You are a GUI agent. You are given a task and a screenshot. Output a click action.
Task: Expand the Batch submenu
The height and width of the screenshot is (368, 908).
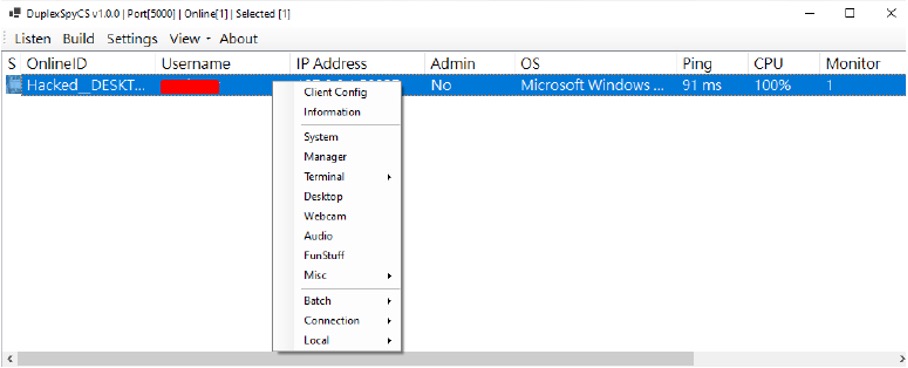[x=336, y=301]
